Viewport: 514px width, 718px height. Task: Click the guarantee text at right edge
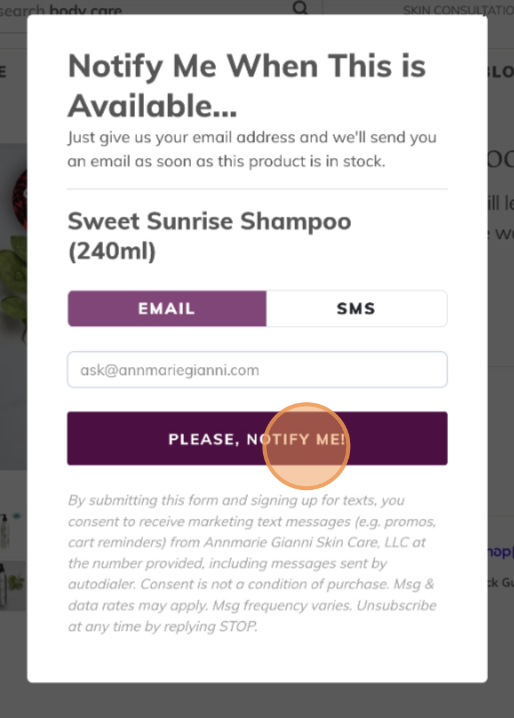(500, 582)
